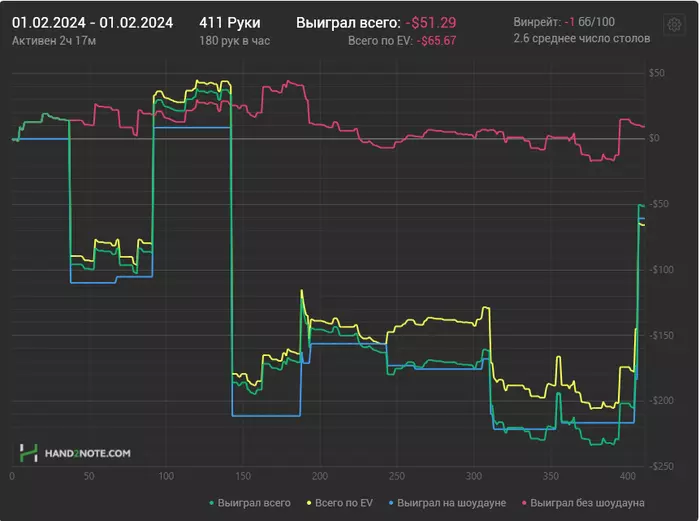The width and height of the screenshot is (700, 521).
Task: Click the total winnings value -$51.29
Action: [x=430, y=23]
